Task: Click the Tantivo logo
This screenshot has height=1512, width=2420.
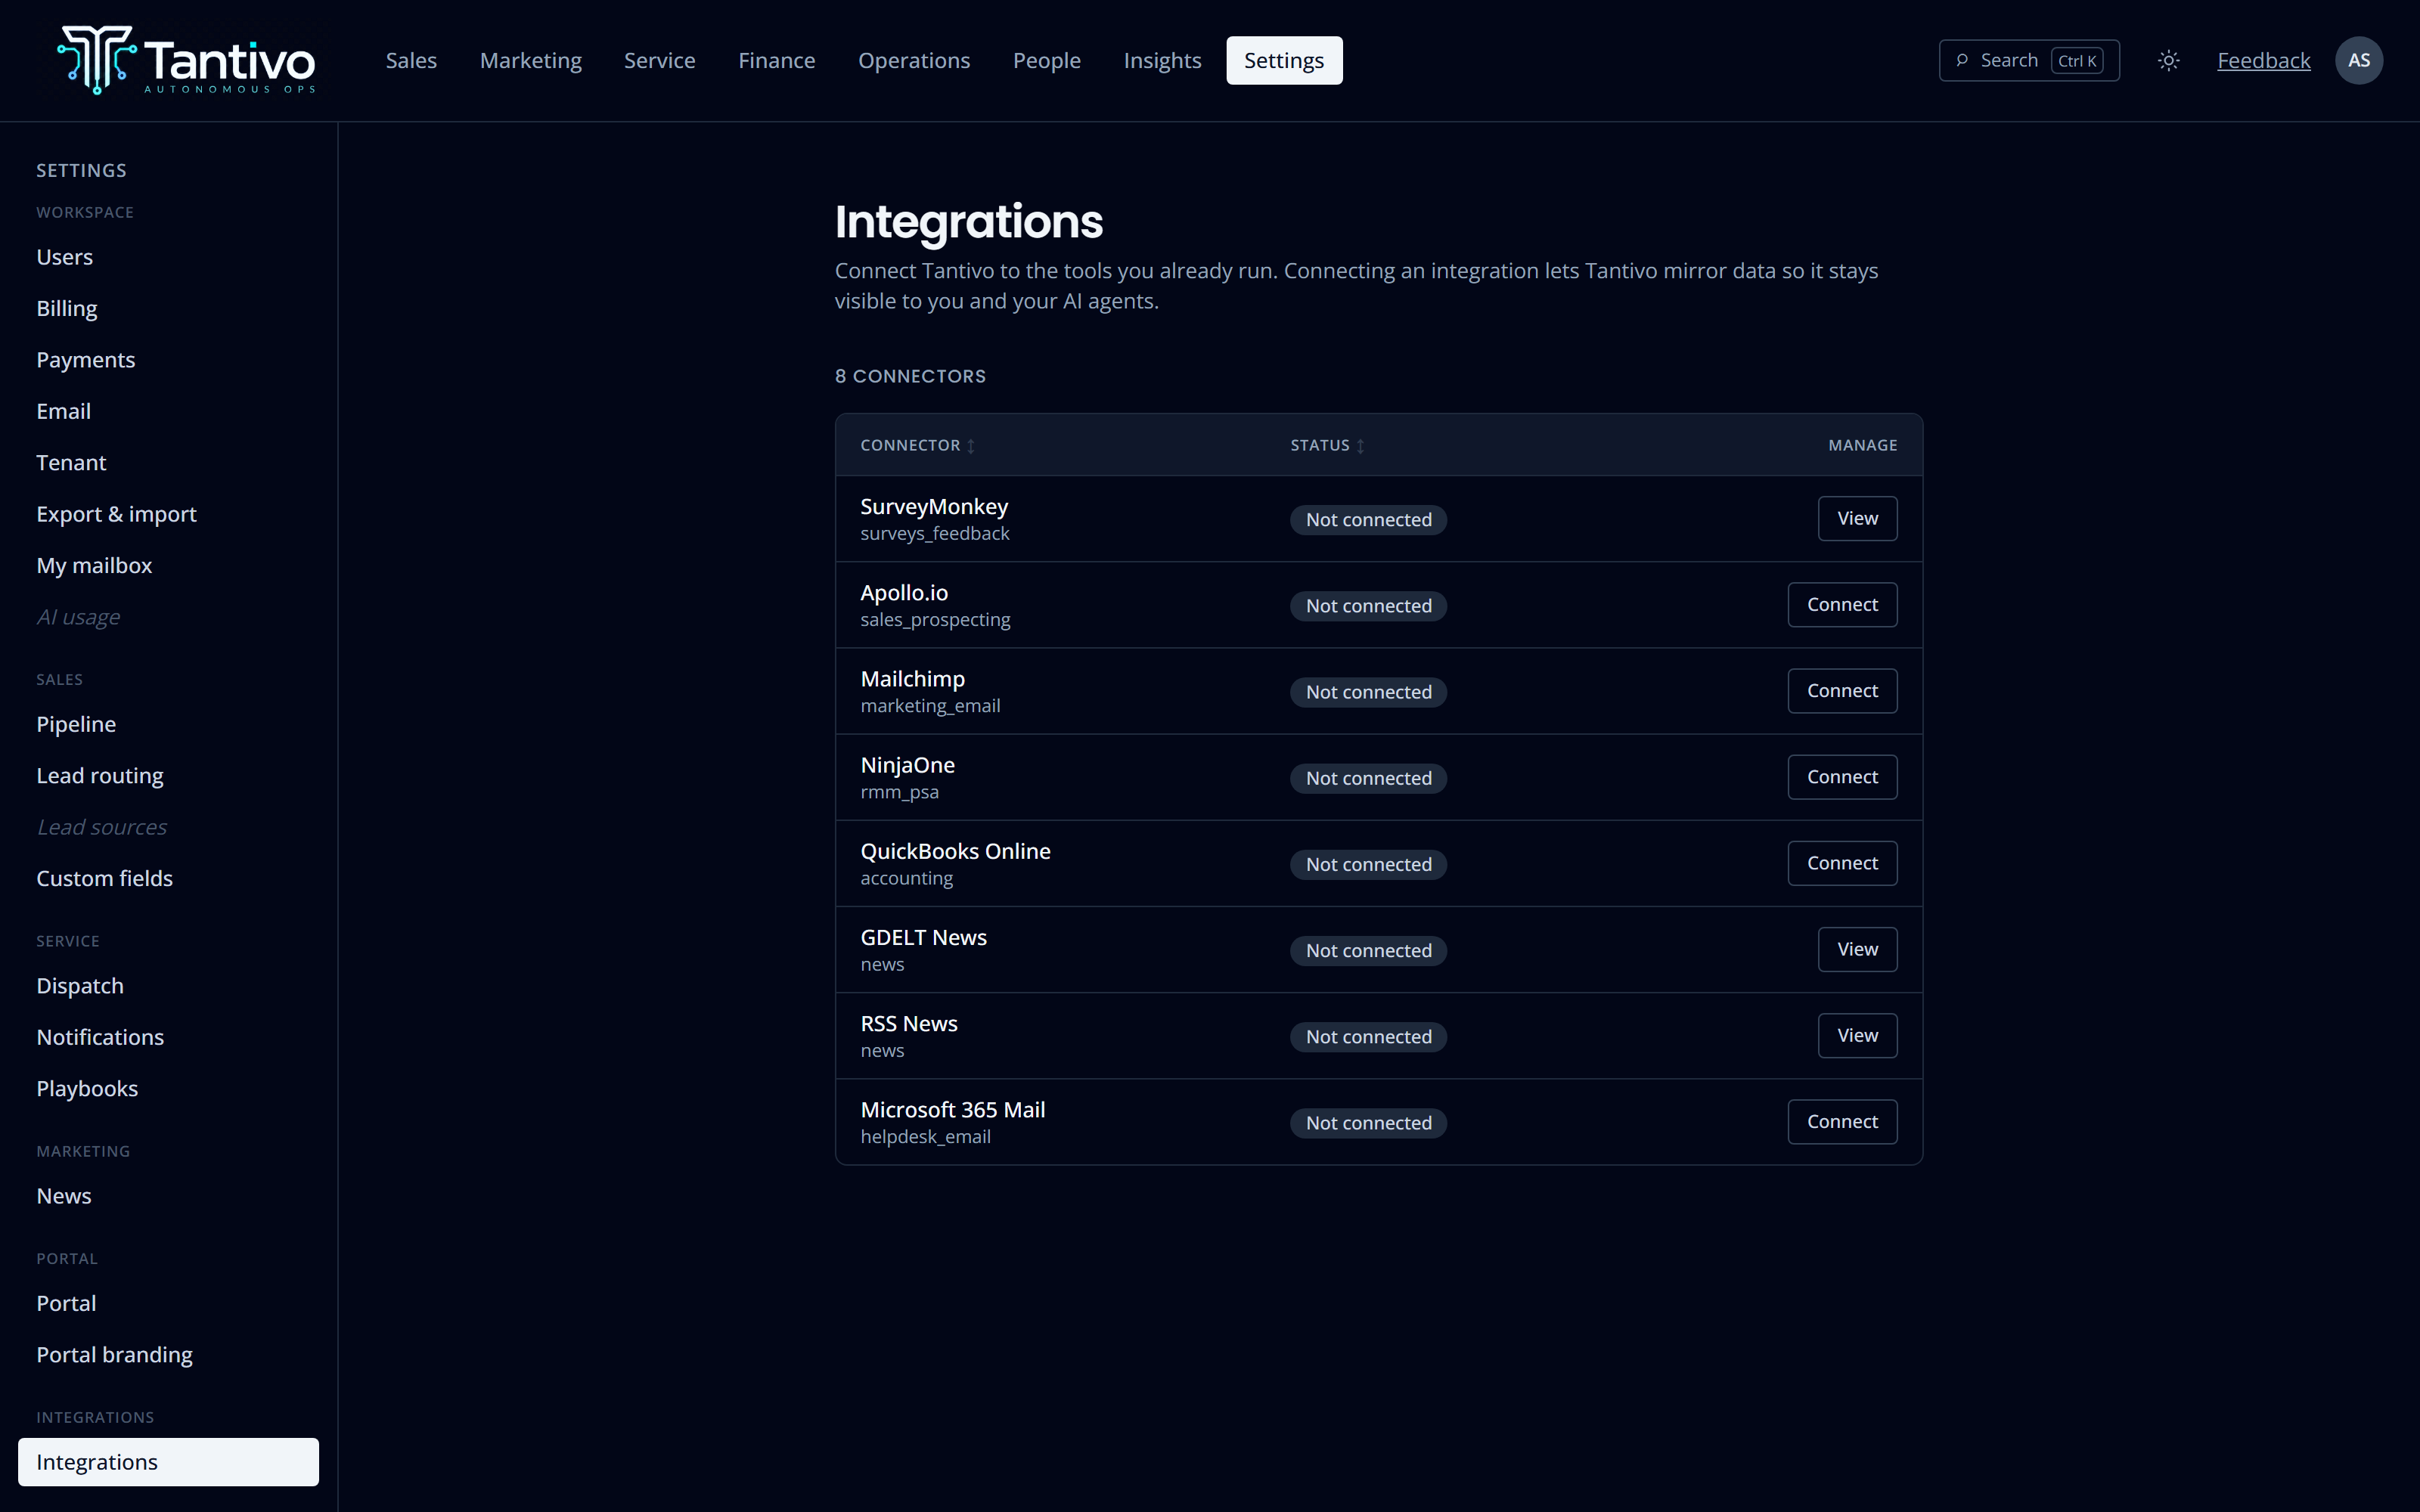Action: pos(186,60)
